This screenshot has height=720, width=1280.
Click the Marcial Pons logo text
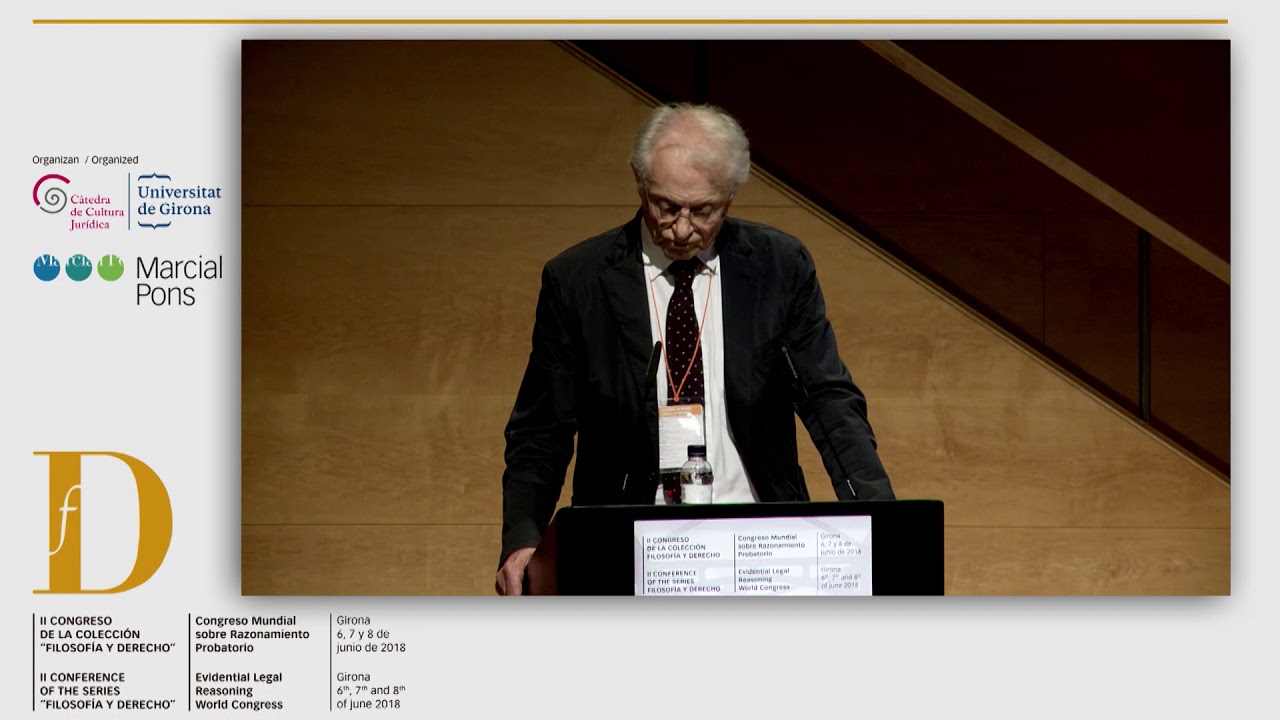pos(179,281)
